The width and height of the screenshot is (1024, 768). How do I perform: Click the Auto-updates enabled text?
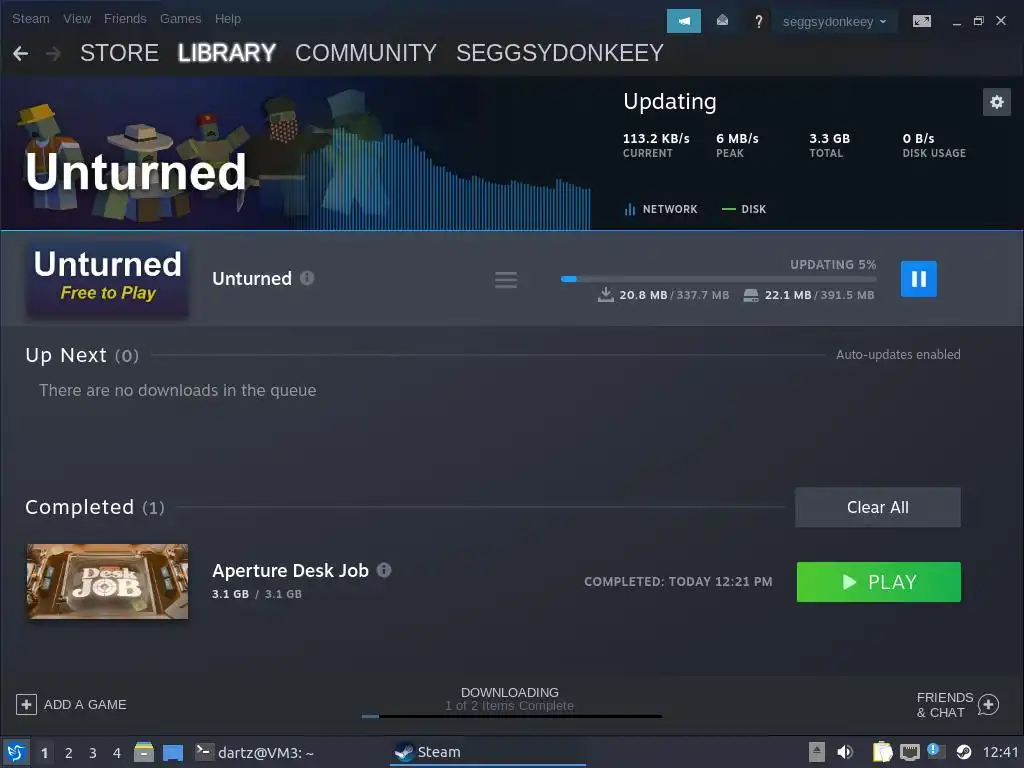[x=898, y=355]
